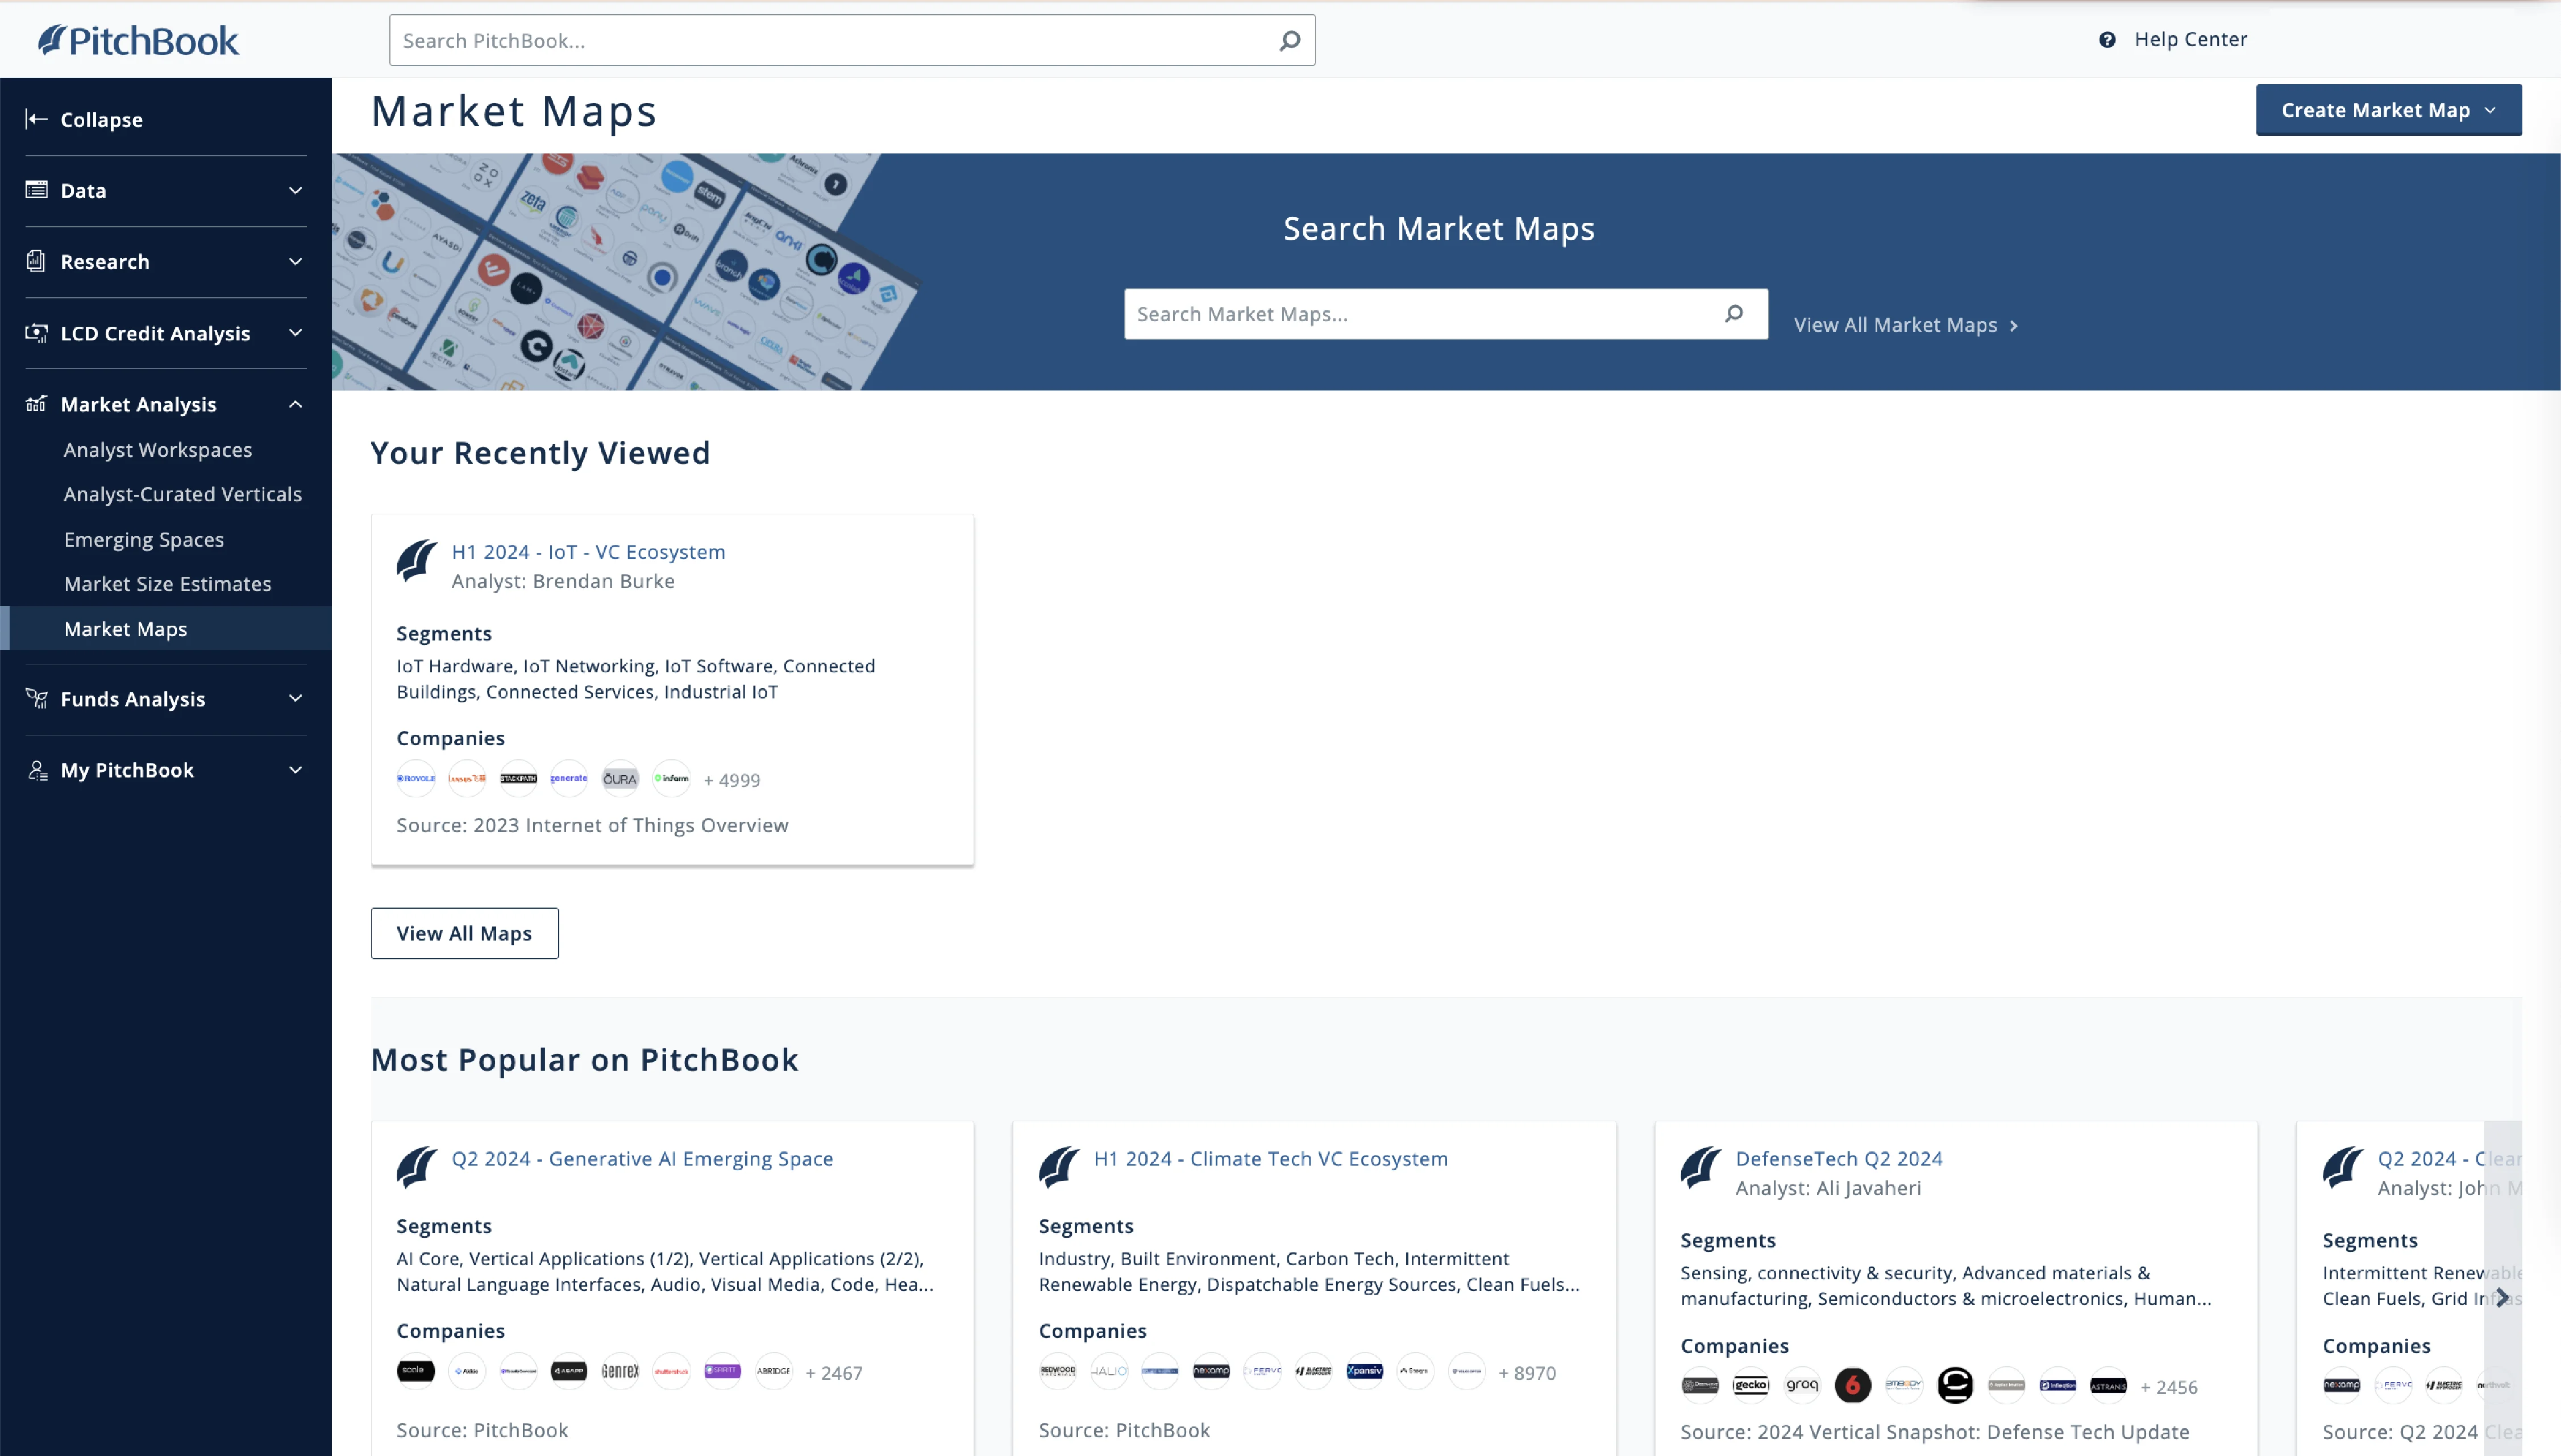Click the Collapse sidebar arrow icon

click(x=37, y=119)
